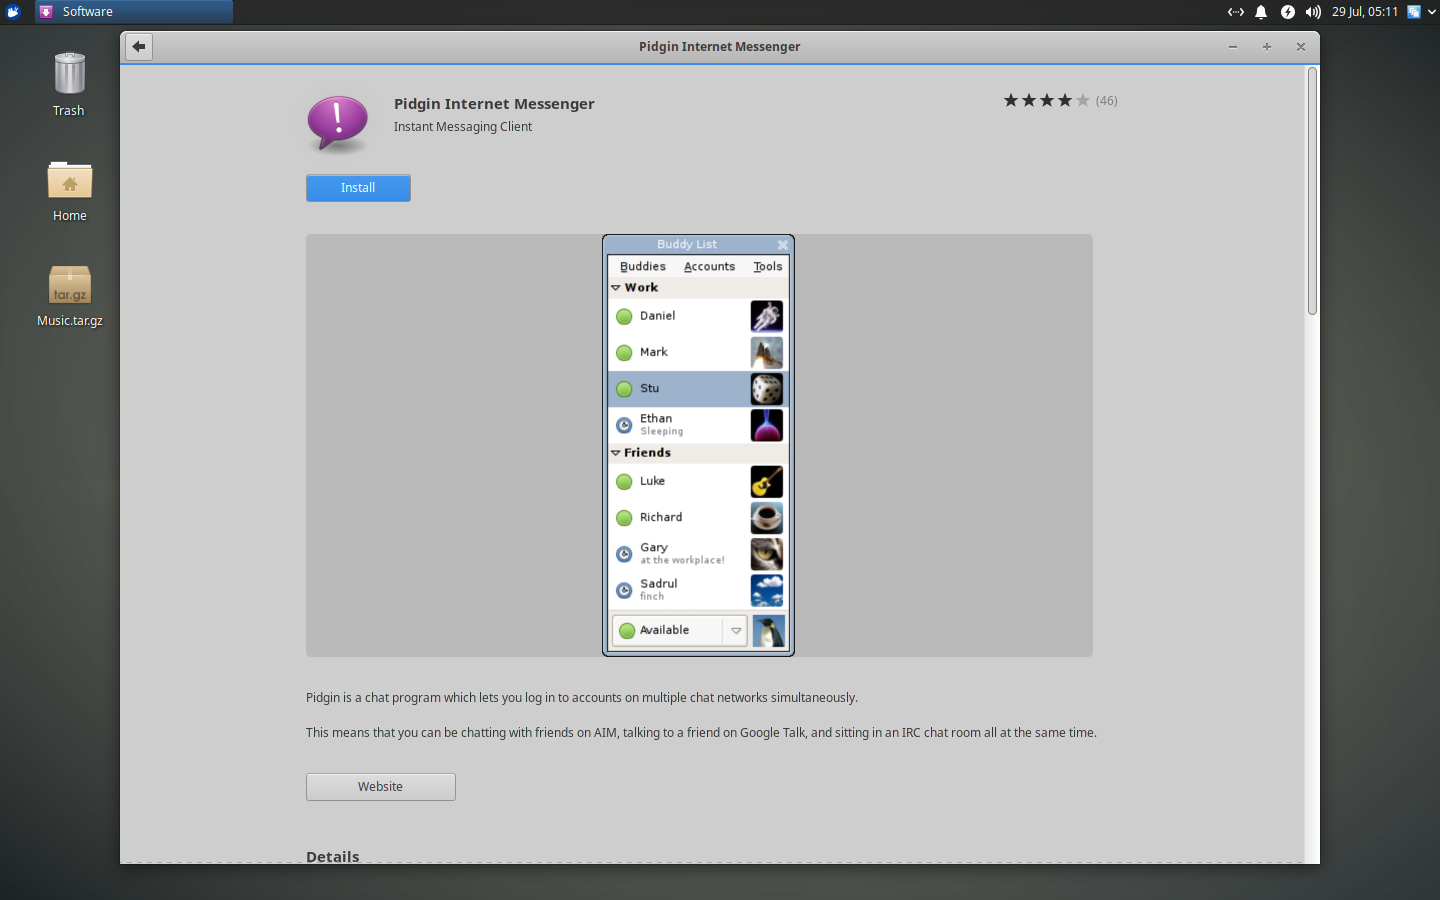Click Gary's eye avatar thumbnail
Image resolution: width=1440 pixels, height=900 pixels.
766,553
